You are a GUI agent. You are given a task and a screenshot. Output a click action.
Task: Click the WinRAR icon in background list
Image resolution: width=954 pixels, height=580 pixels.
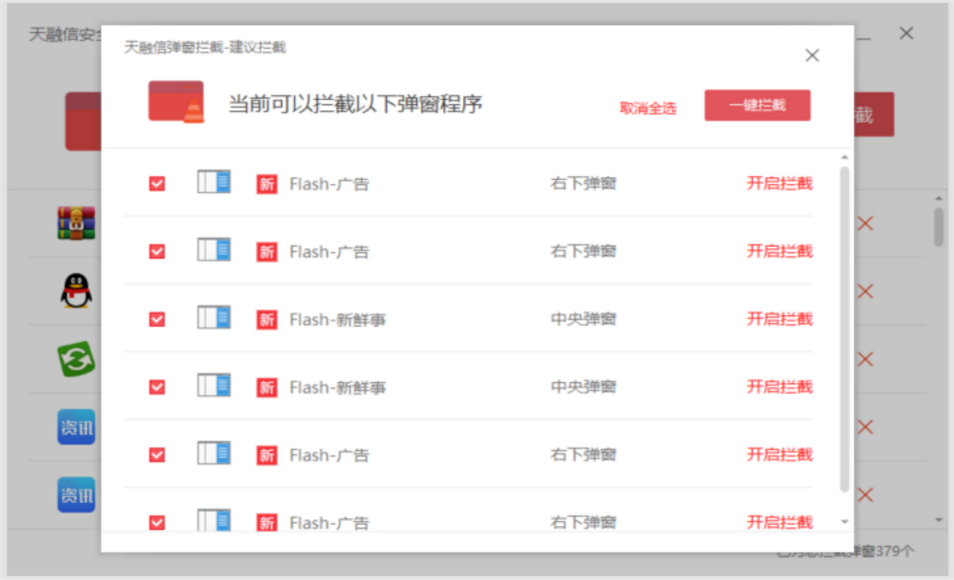coord(76,223)
